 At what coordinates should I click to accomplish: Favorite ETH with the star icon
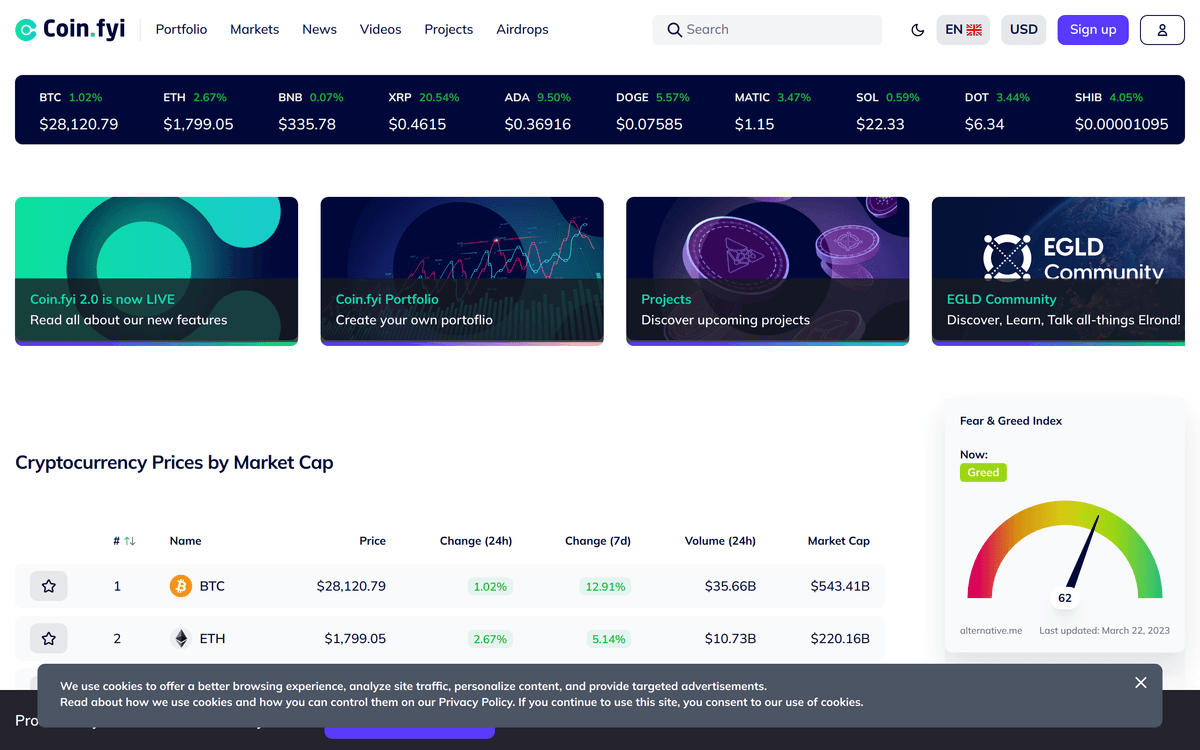coord(49,638)
